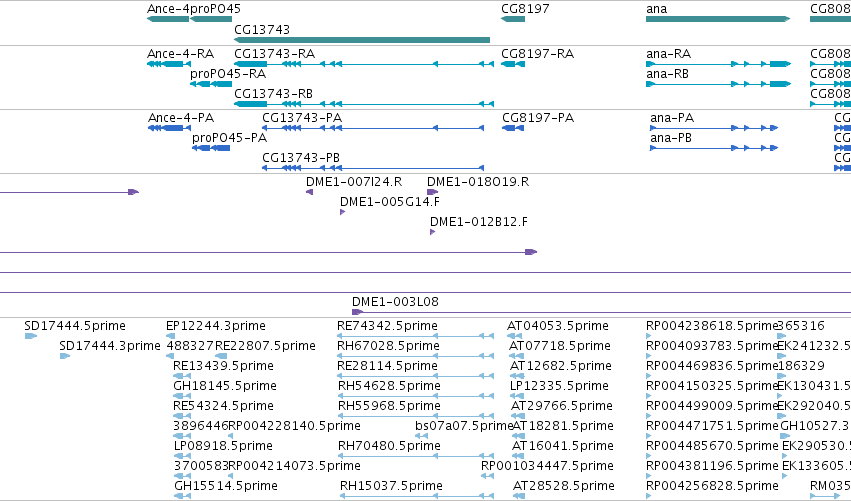Select the RP004150325.5prime EST label
Screen dimensions: 851x501
(712, 386)
